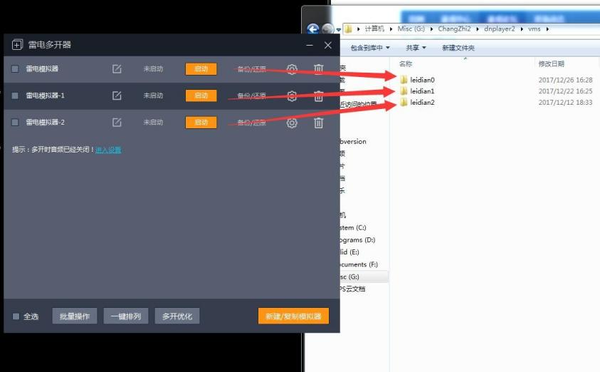Expand the breadcrumb arrow after vms
600x372 pixels.
548,29
